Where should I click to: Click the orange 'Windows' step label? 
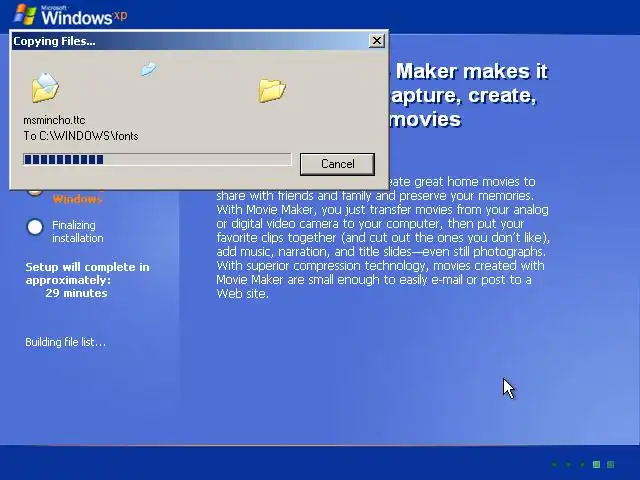point(77,199)
